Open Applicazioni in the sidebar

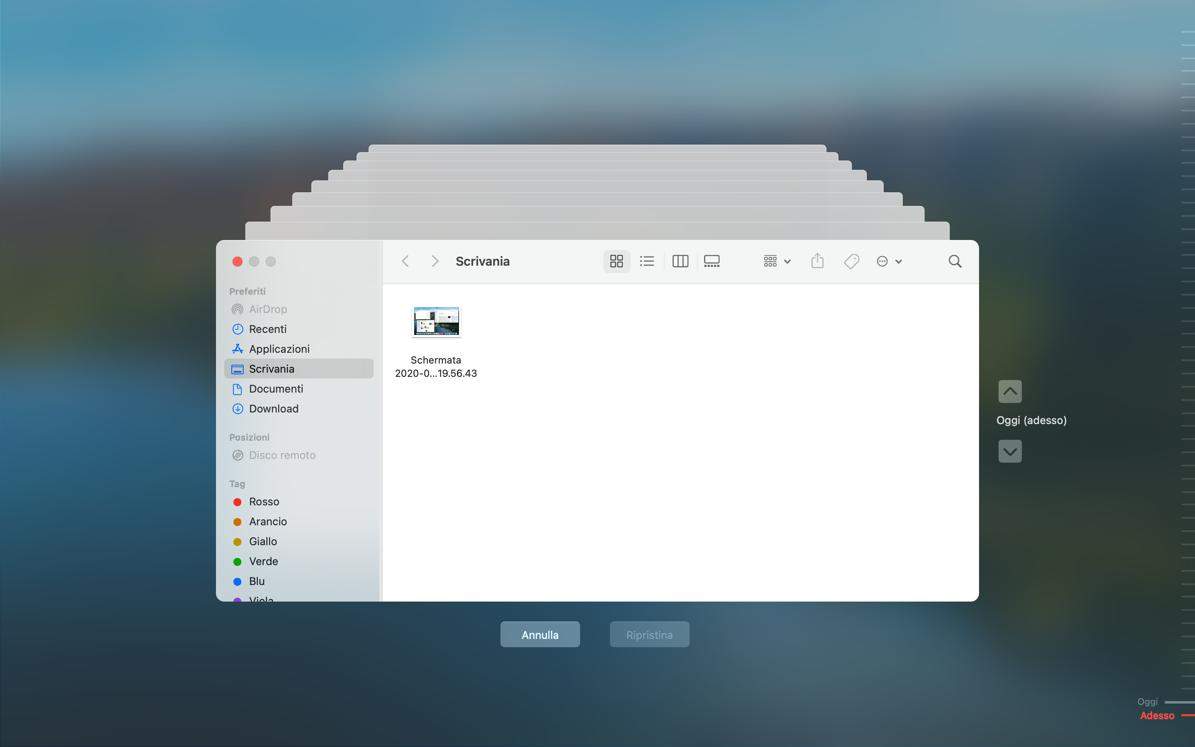tap(278, 349)
